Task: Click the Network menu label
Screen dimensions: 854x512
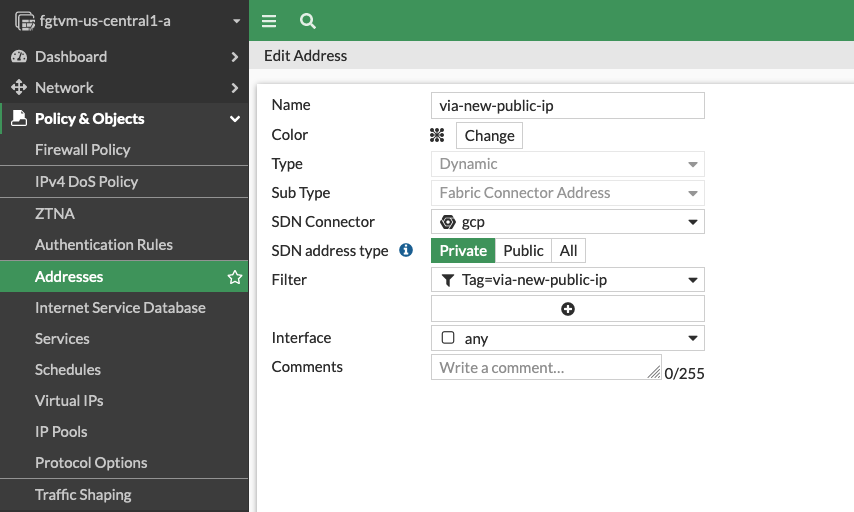Action: (x=64, y=88)
